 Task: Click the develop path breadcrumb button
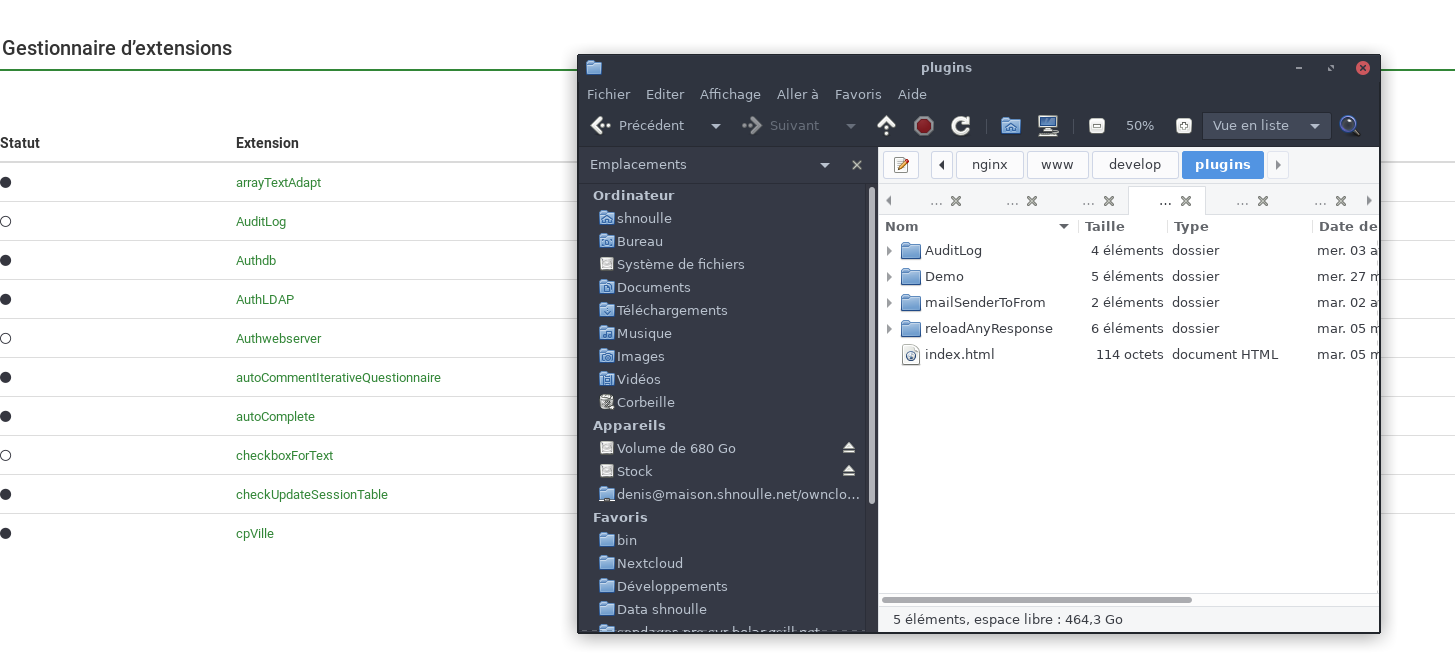pos(1135,165)
